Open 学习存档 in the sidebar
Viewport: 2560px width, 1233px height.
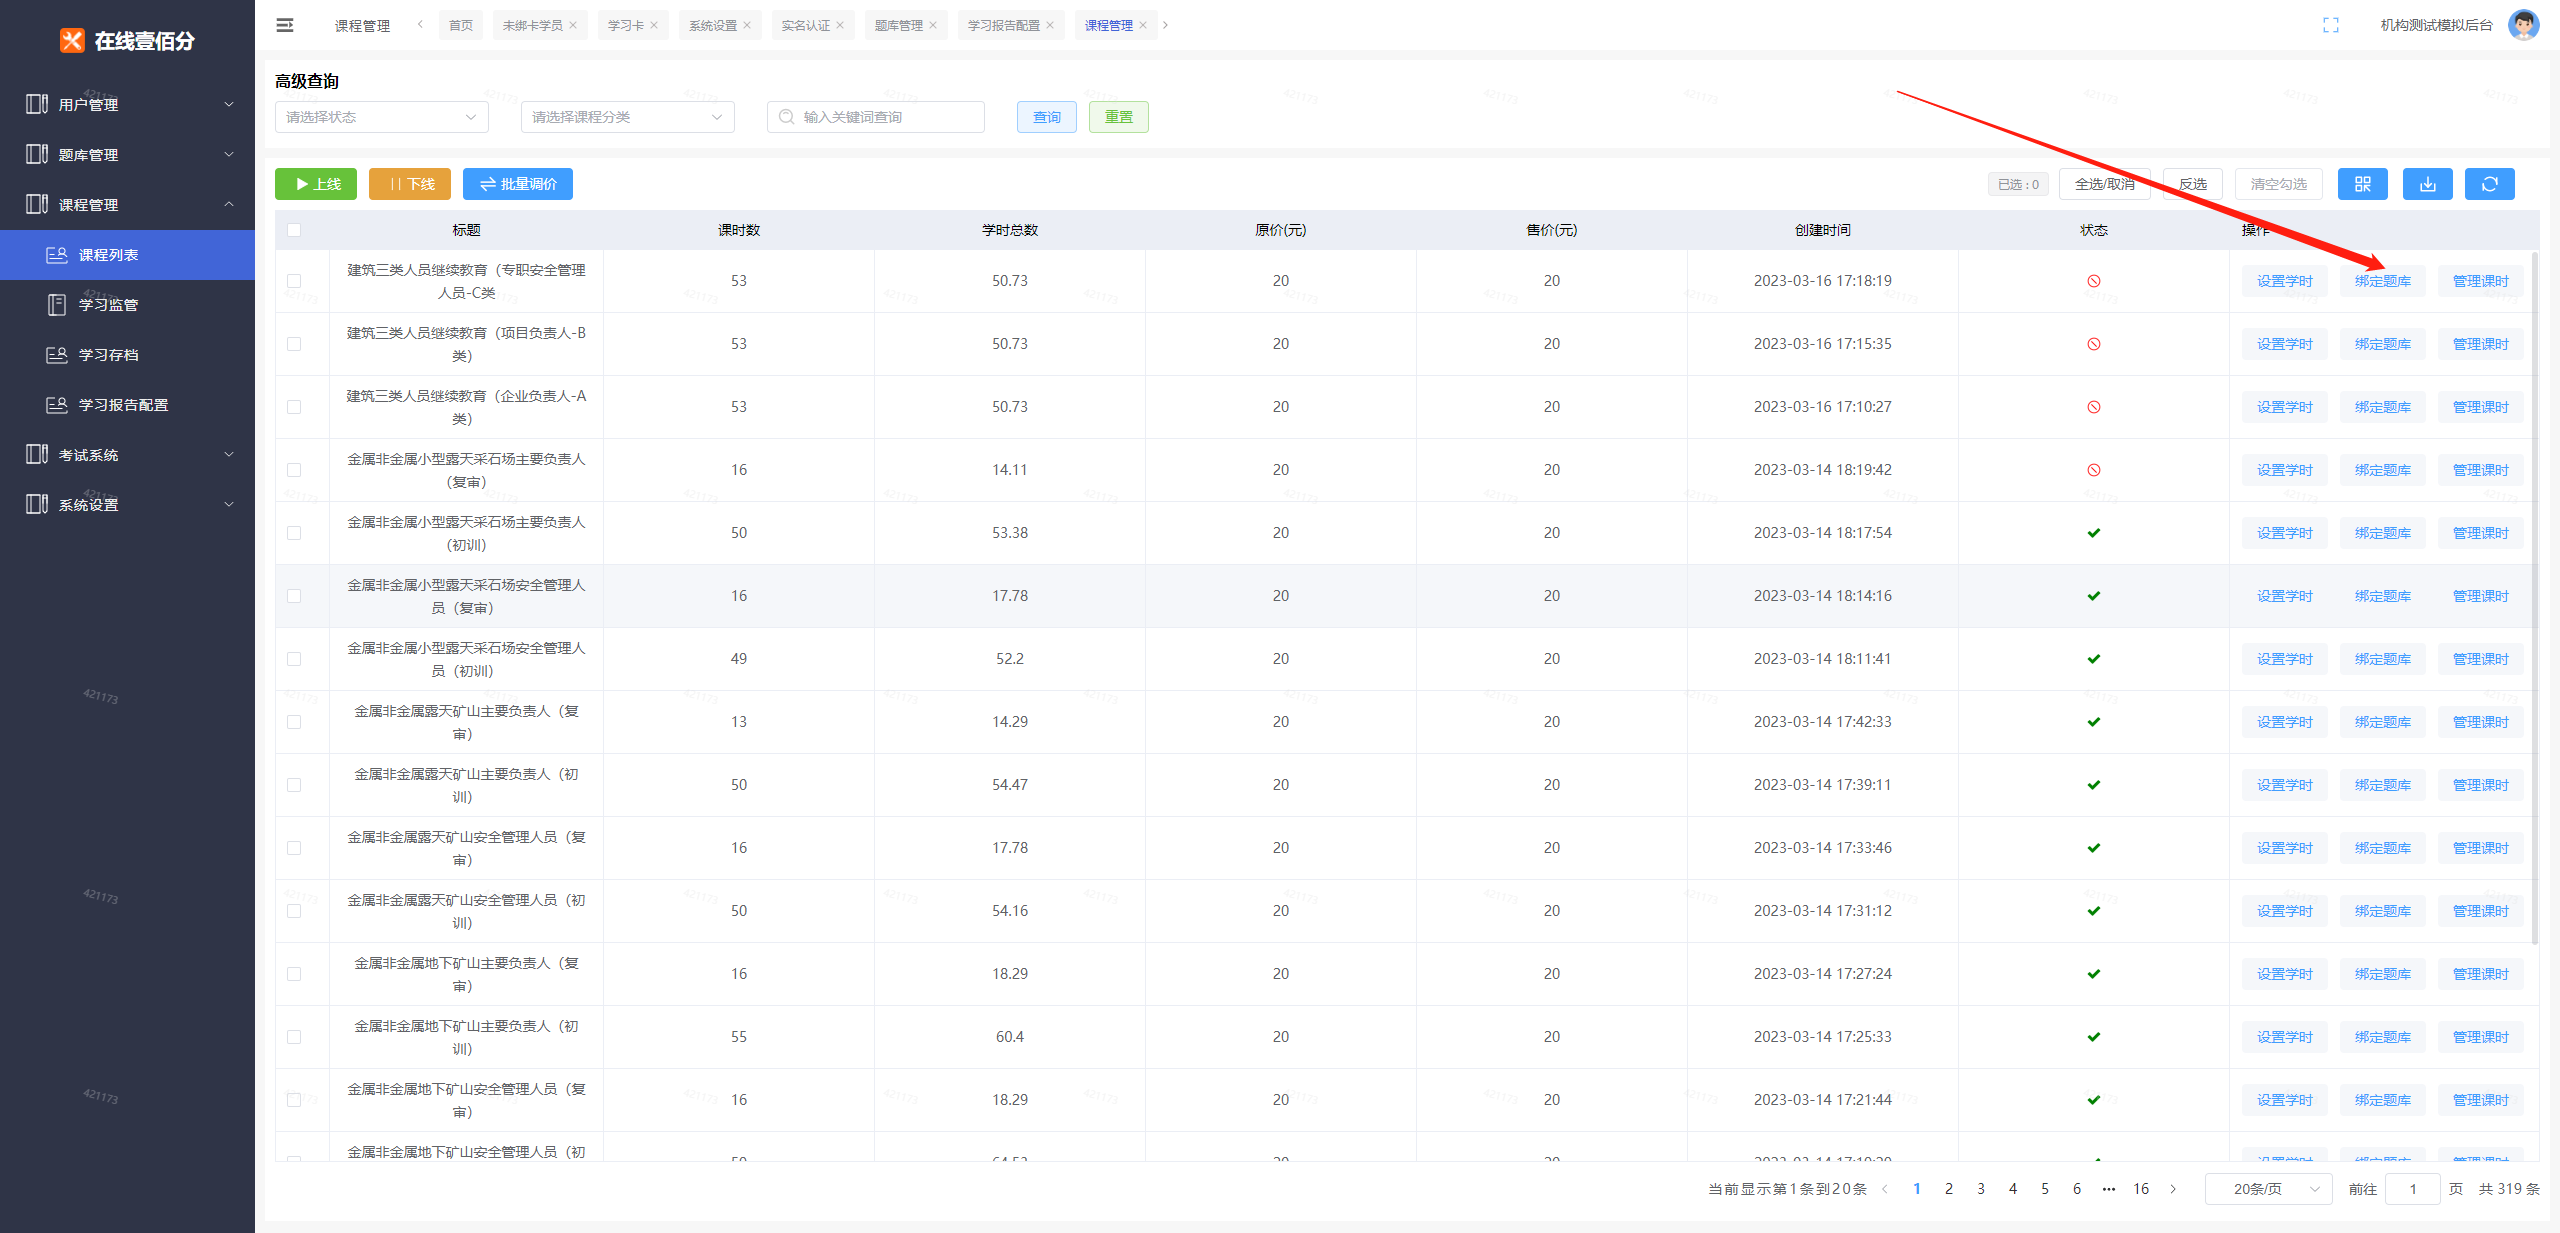tap(127, 355)
